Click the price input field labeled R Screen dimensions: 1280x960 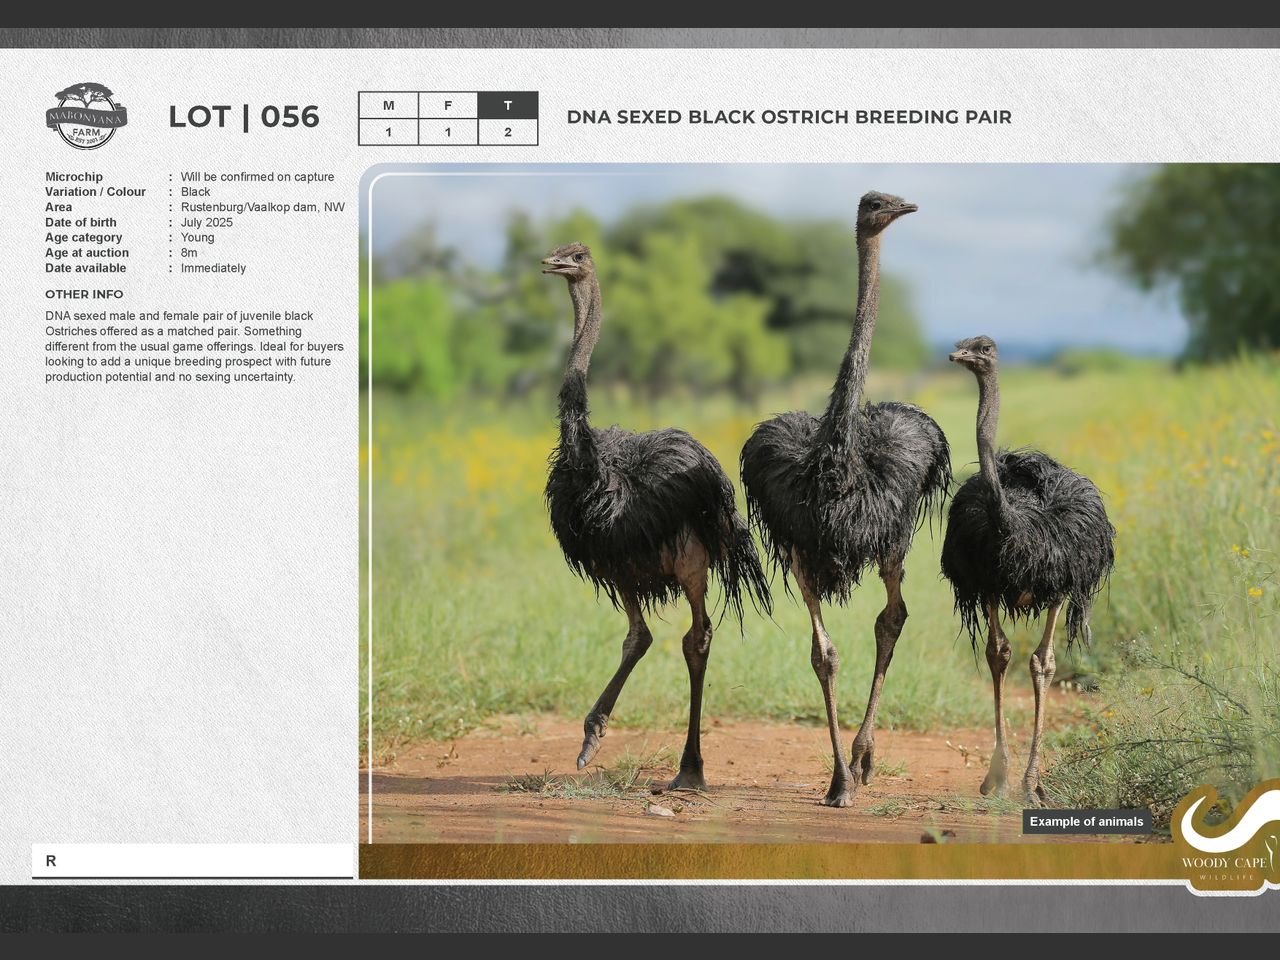click(192, 860)
